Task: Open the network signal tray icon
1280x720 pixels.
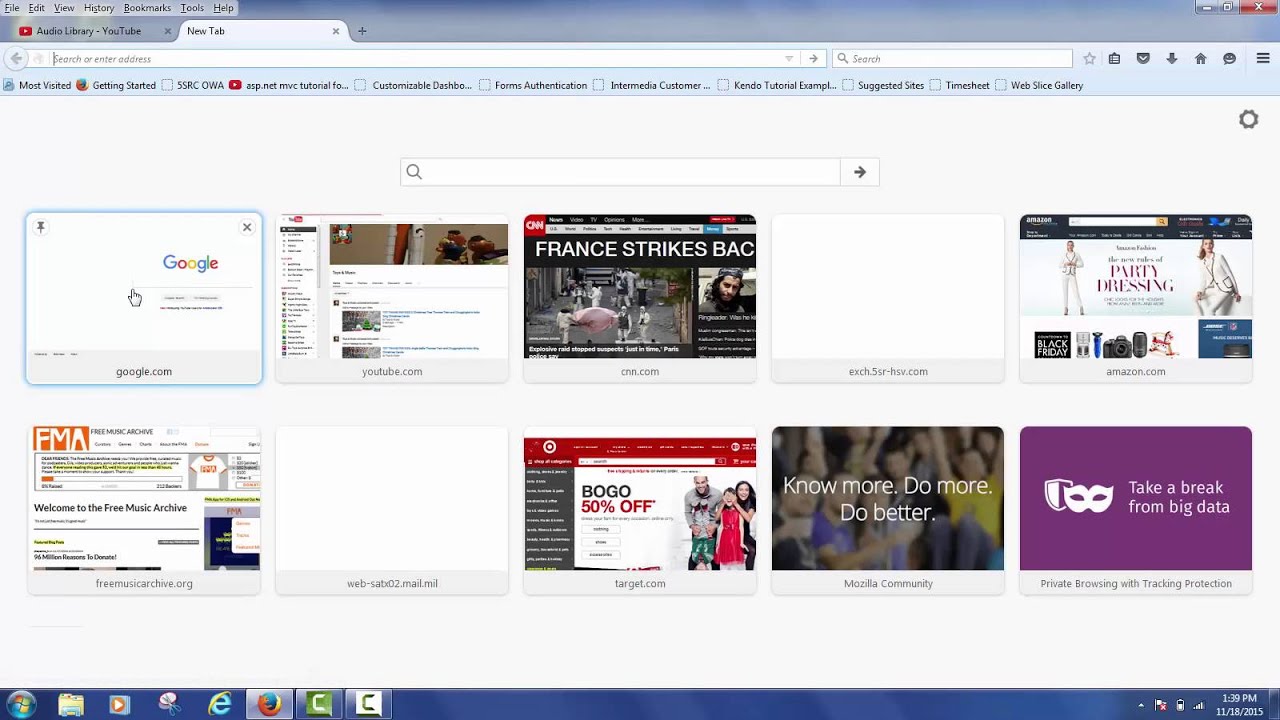Action: point(1199,706)
